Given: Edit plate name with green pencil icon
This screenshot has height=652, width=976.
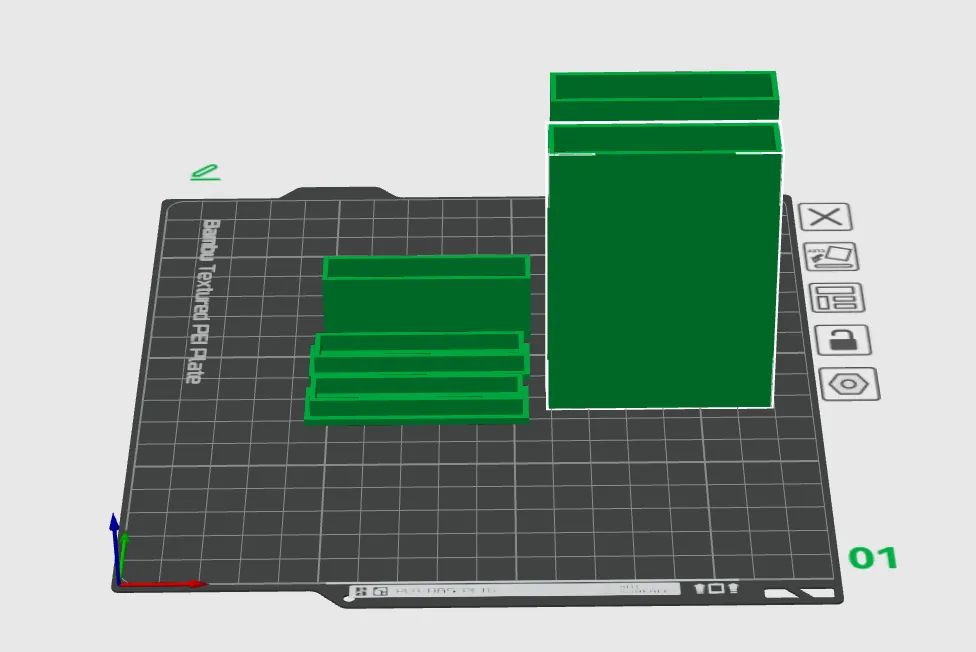Looking at the screenshot, I should (x=205, y=172).
